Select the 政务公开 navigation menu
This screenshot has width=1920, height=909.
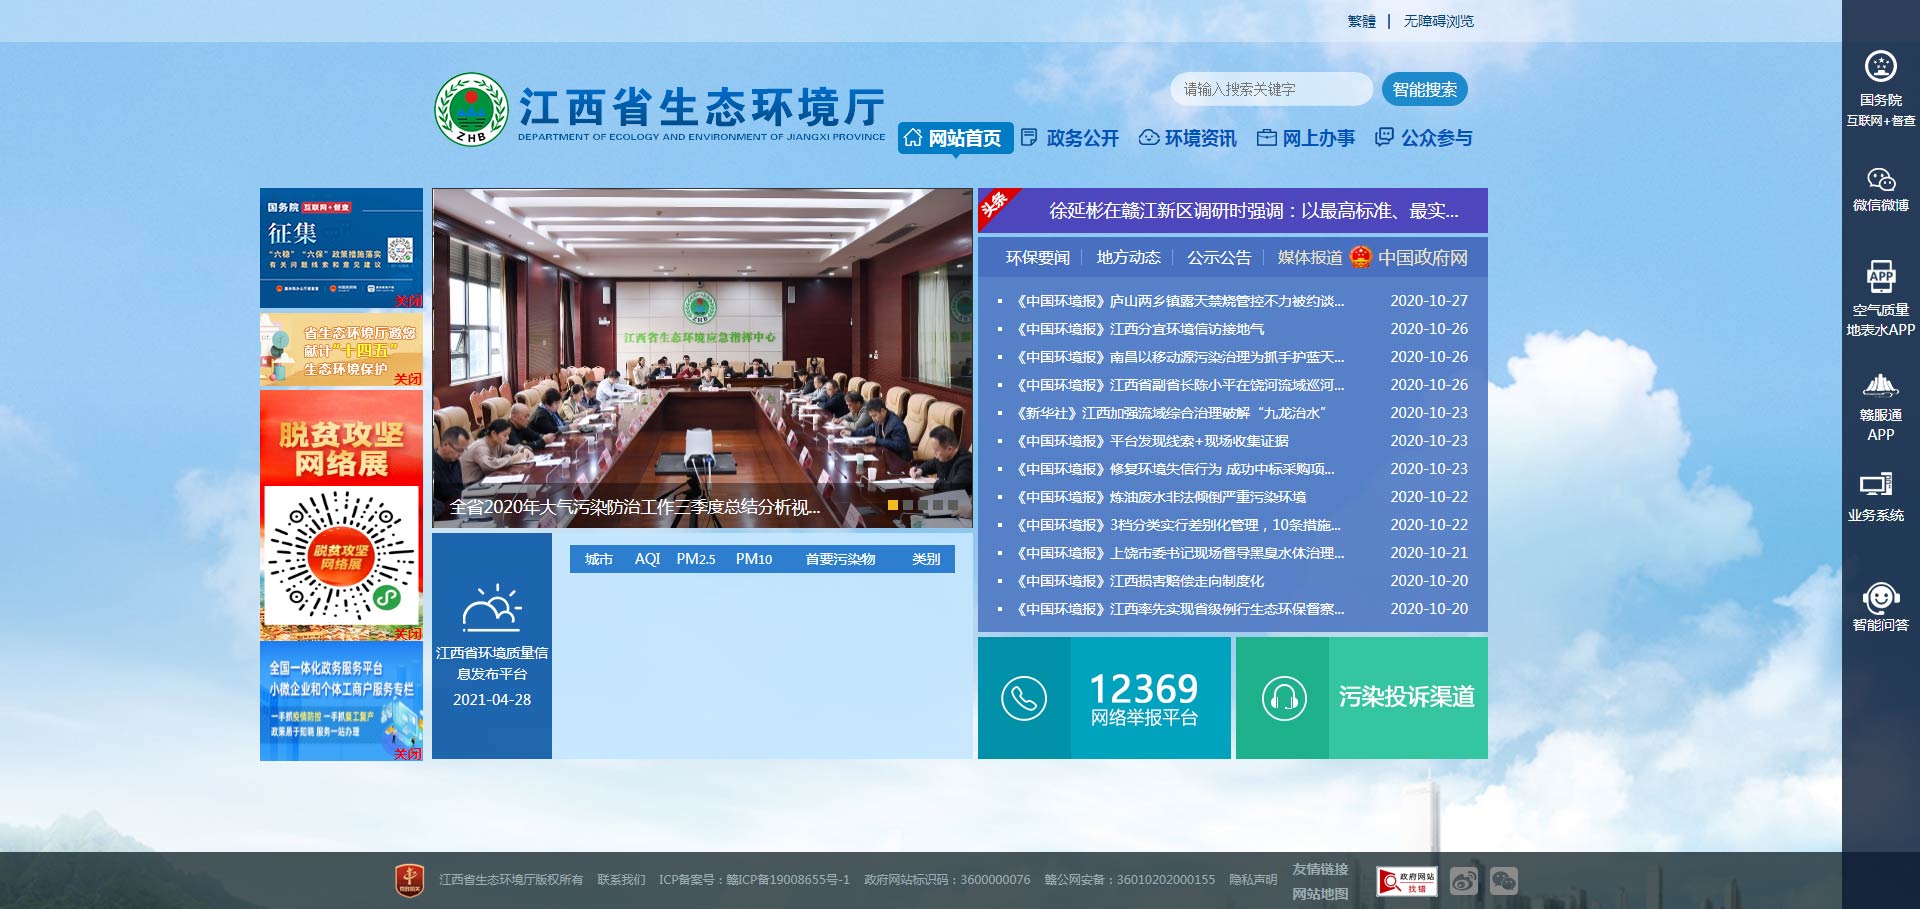point(1070,138)
